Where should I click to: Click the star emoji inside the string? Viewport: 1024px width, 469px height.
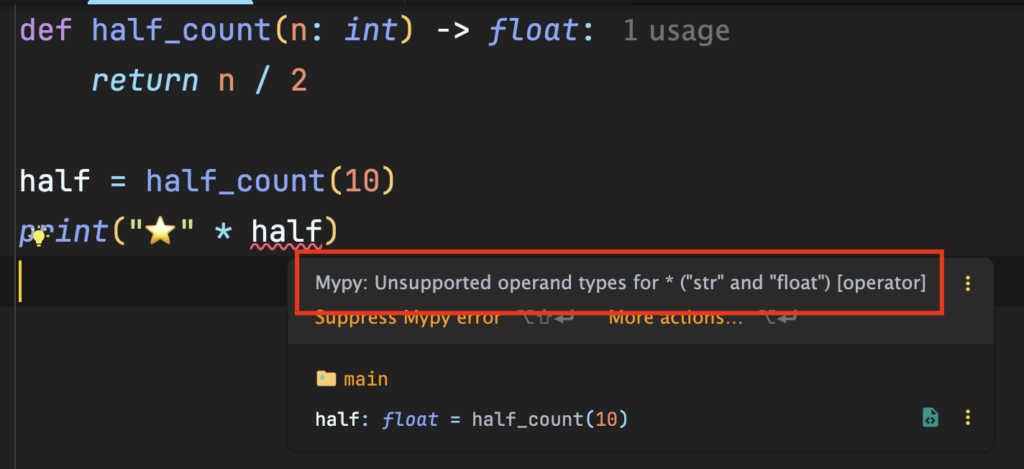click(x=160, y=233)
